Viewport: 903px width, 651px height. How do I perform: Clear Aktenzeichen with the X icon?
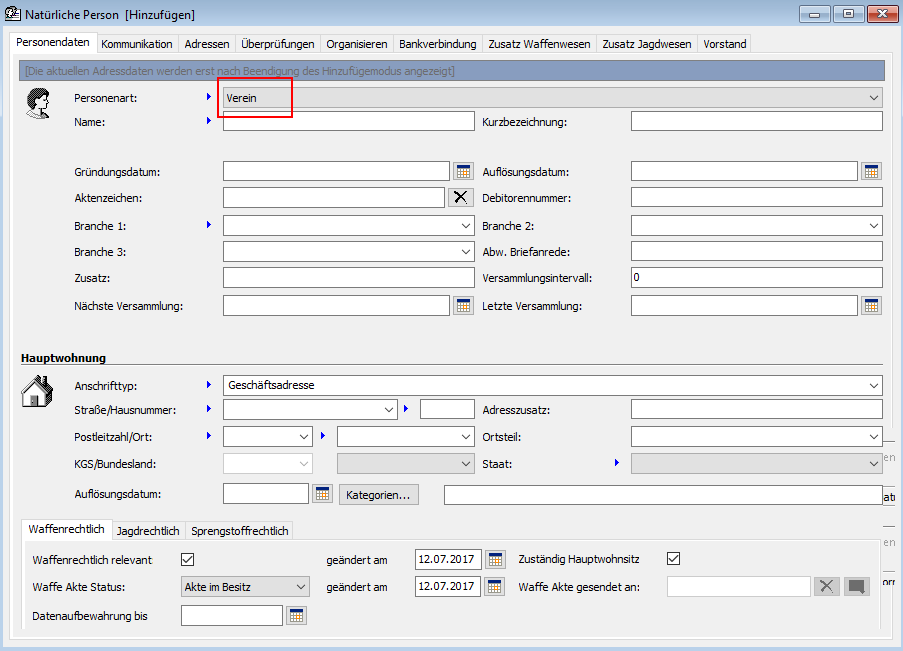(460, 198)
